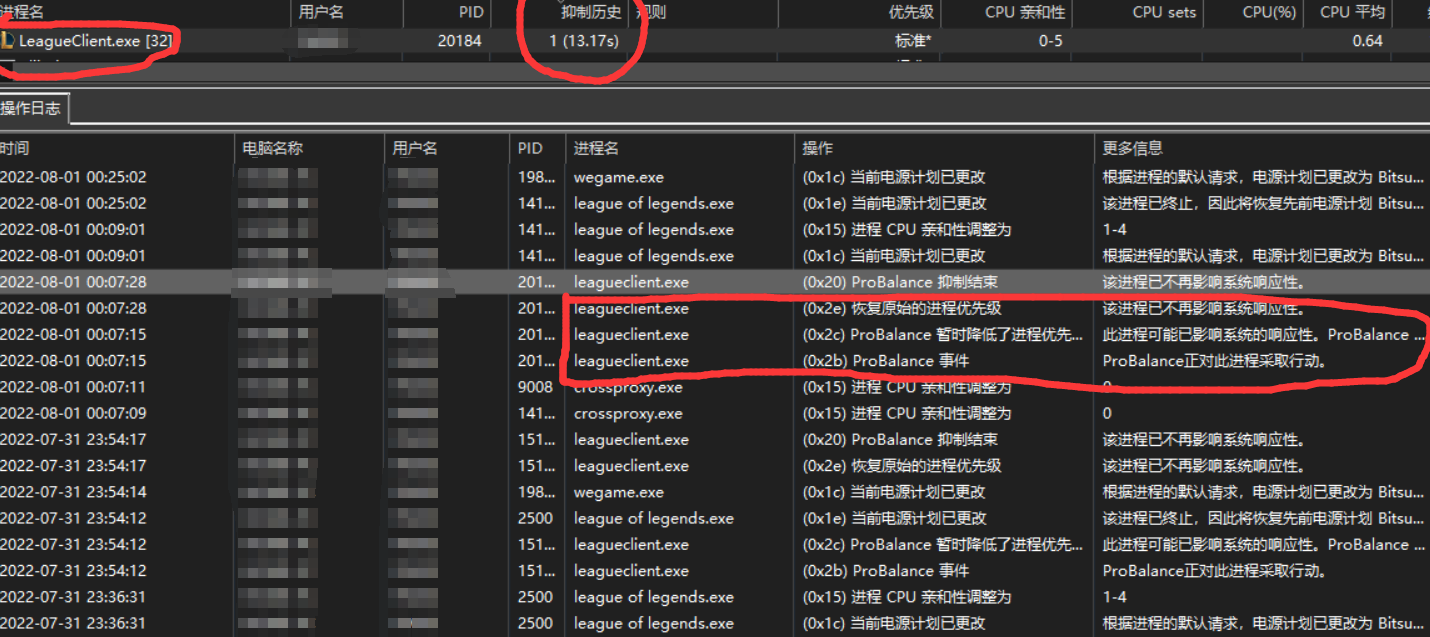Viewport: 1430px width, 637px height.
Task: Sort the log by 时间 column header
Action: coord(16,148)
